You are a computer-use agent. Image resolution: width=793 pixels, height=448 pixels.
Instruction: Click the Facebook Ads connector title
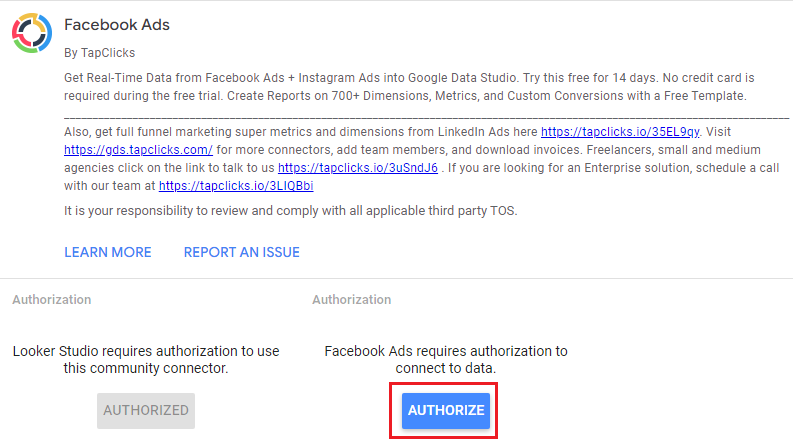click(x=117, y=25)
